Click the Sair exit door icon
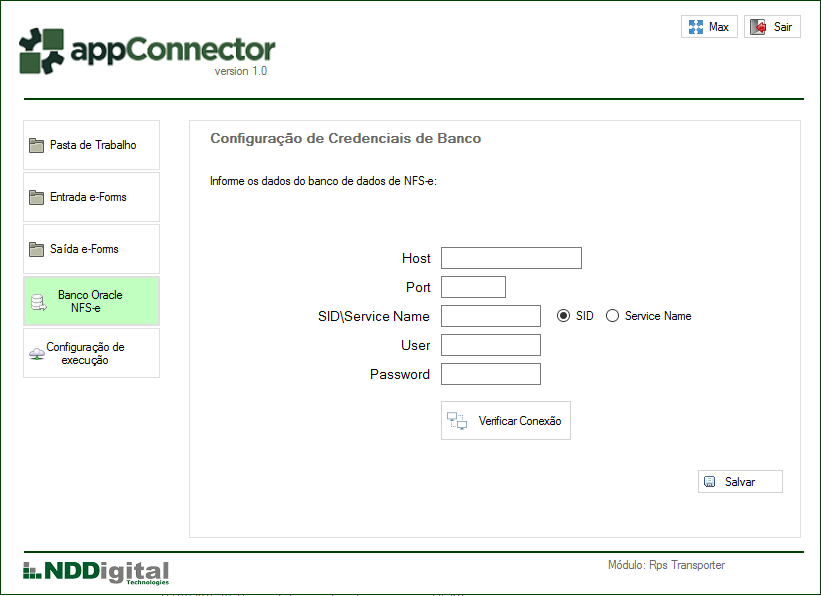 pos(759,27)
